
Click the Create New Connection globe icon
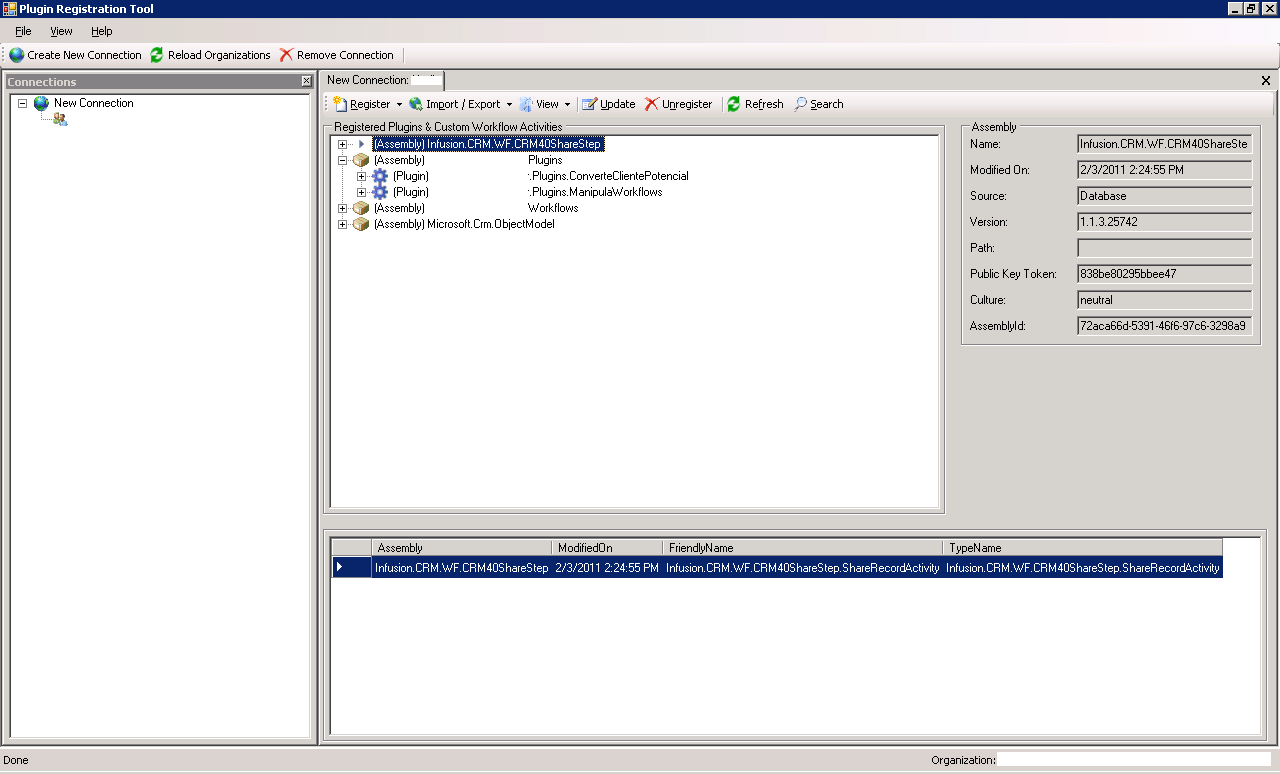pos(17,55)
